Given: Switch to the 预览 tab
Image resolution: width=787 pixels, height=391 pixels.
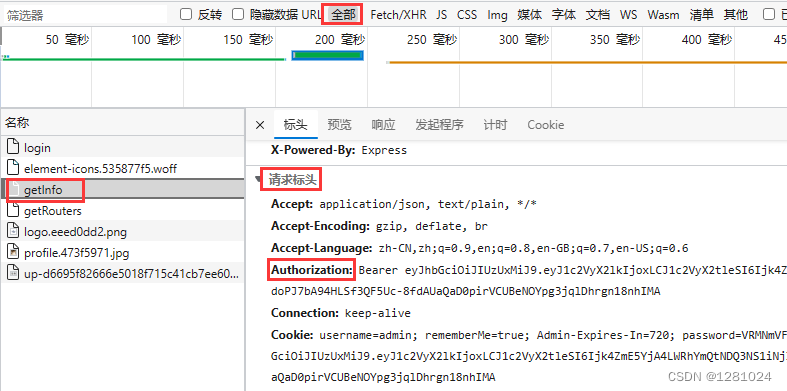Looking at the screenshot, I should (340, 124).
